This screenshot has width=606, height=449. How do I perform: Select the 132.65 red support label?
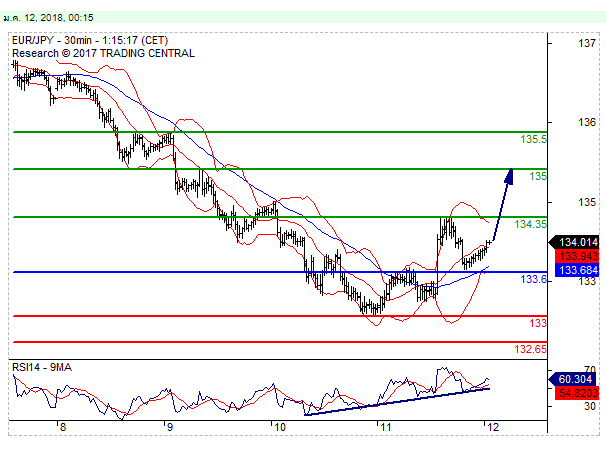pos(530,349)
